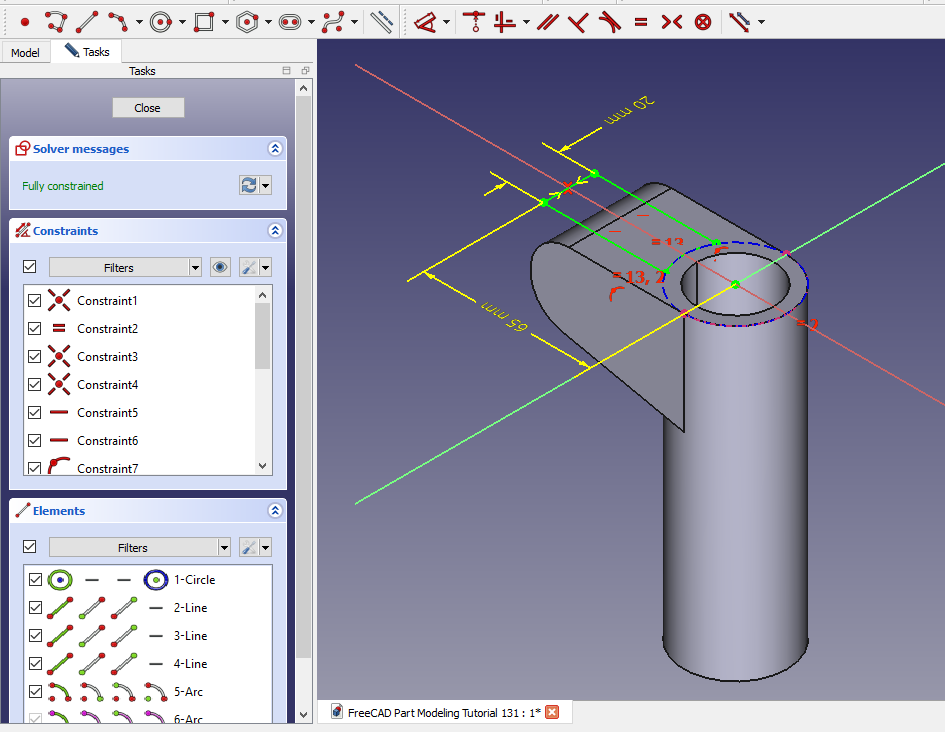Apply the Parallel constraint tool
This screenshot has width=945, height=732.
[547, 21]
